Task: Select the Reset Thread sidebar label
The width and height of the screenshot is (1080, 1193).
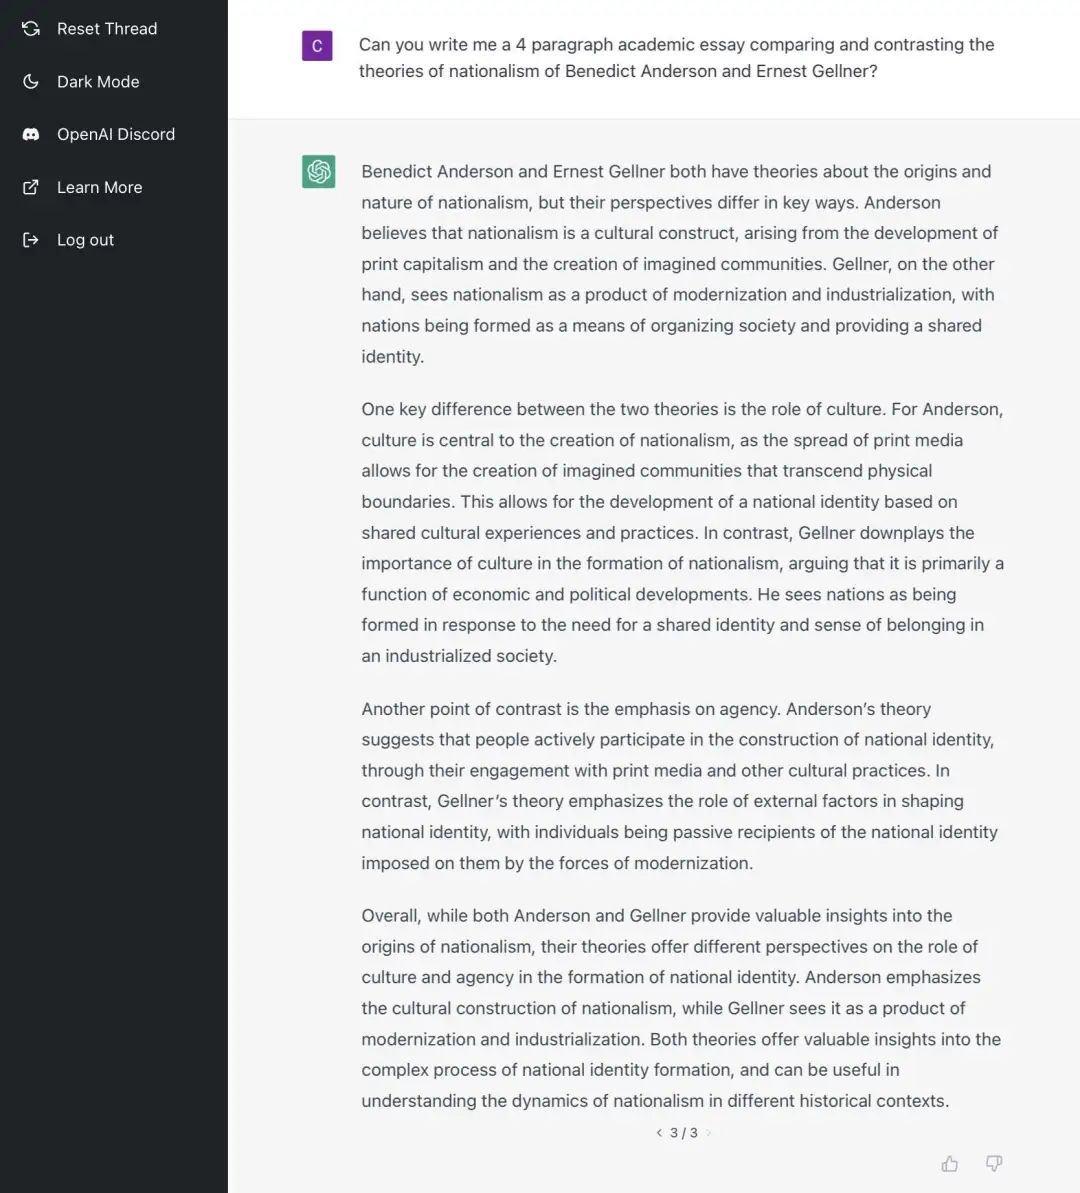Action: point(107,29)
